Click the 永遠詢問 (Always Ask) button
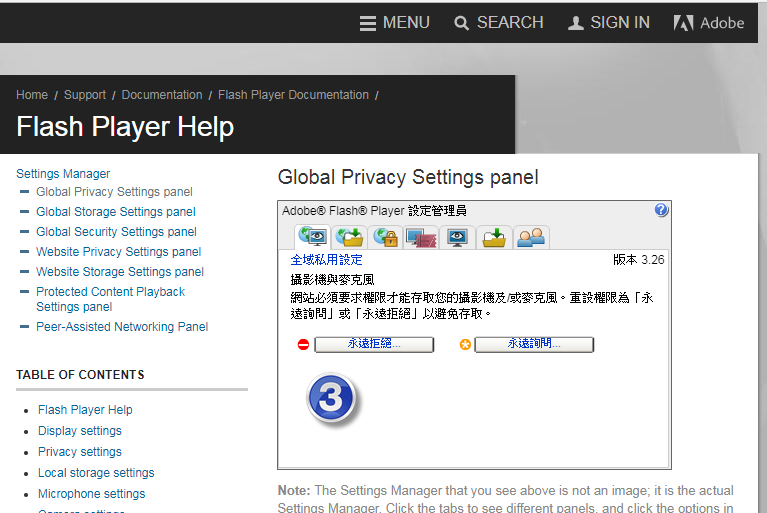Image resolution: width=767 pixels, height=513 pixels. point(534,344)
